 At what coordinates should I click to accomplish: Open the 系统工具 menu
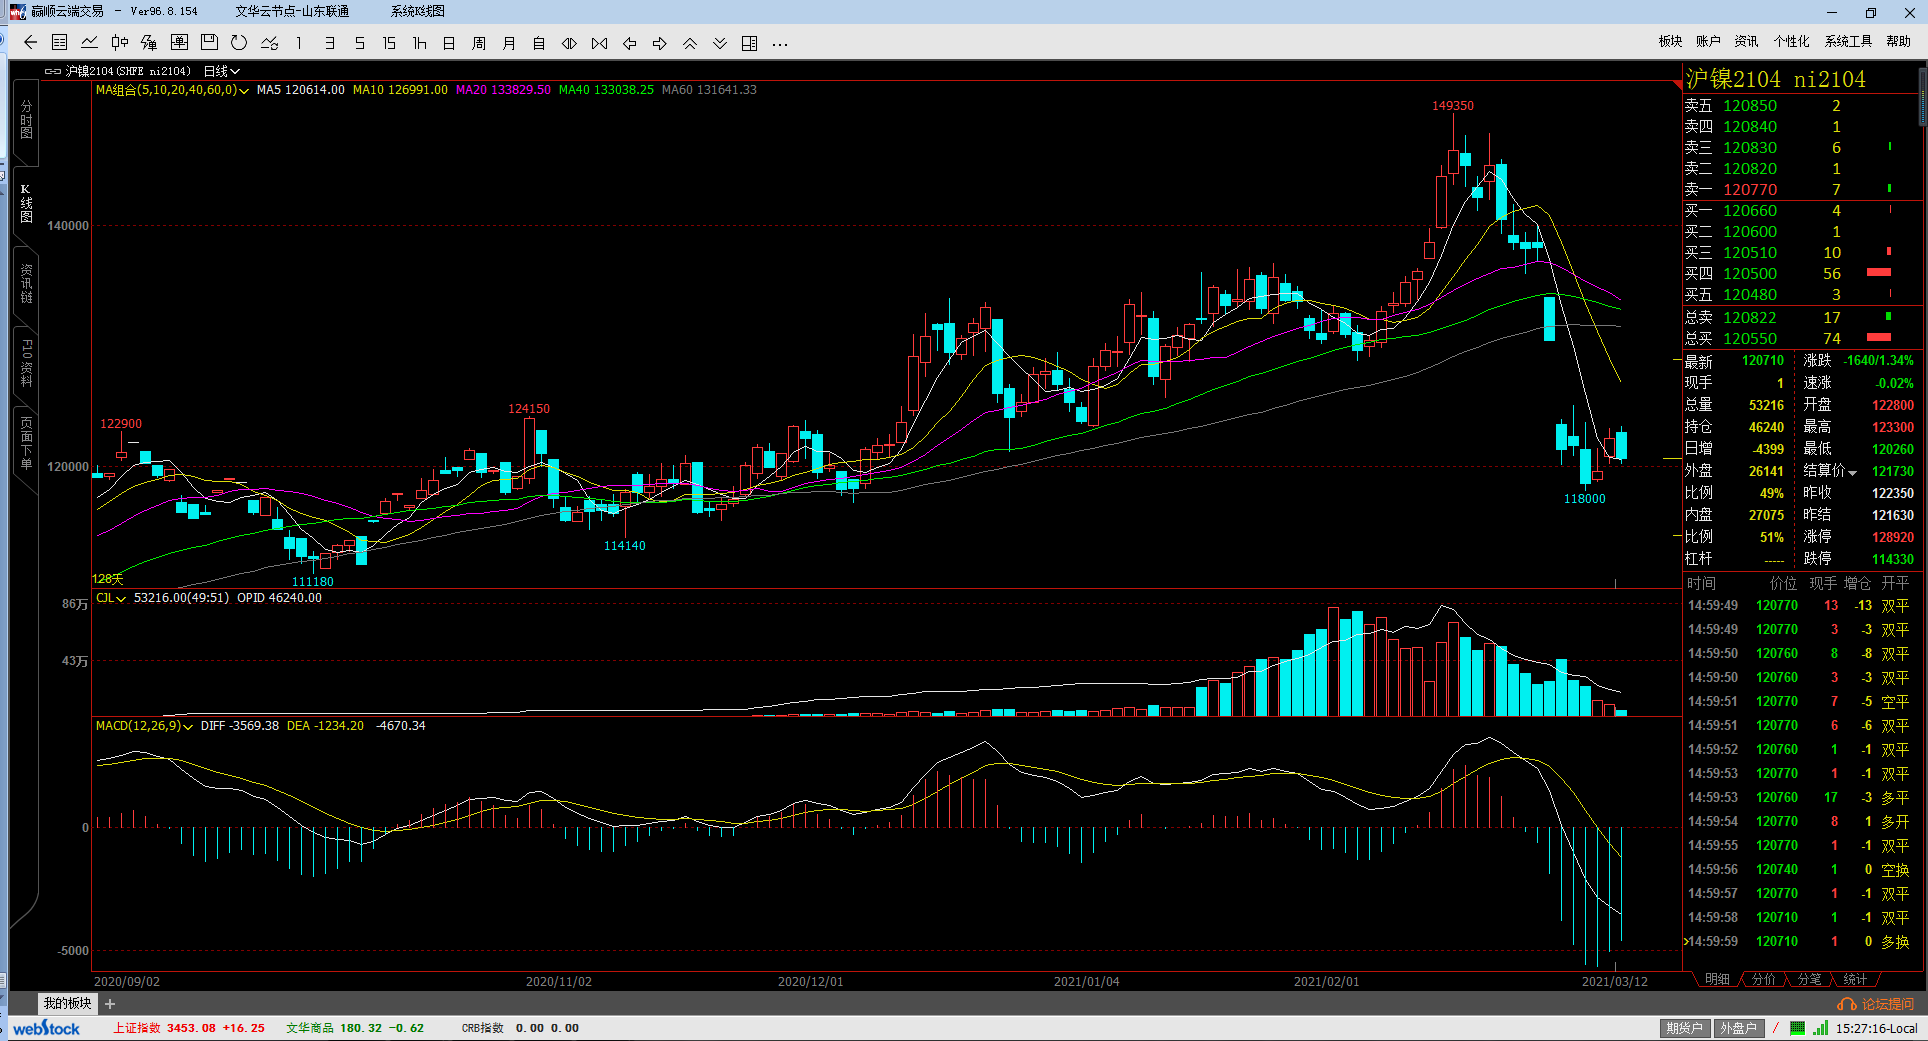click(1848, 41)
